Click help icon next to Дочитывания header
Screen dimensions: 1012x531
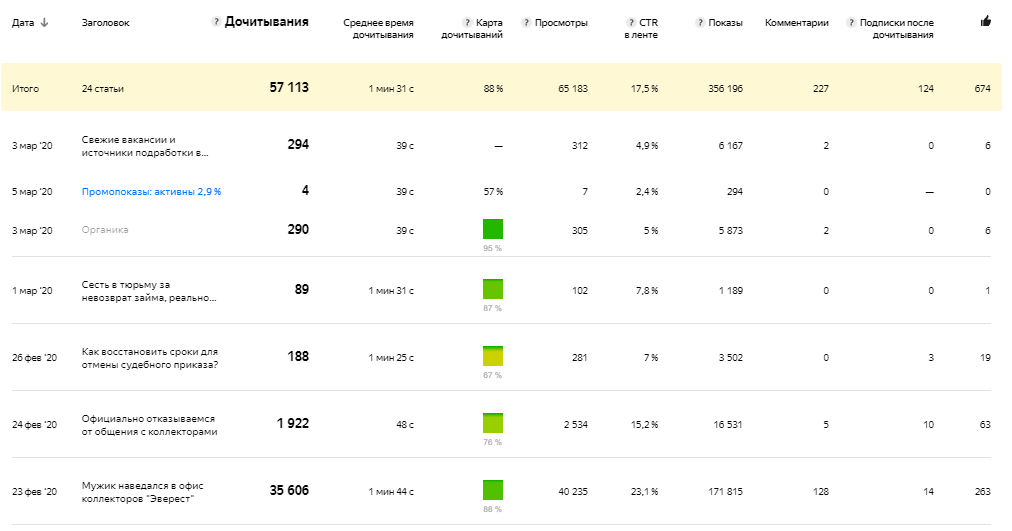[216, 22]
